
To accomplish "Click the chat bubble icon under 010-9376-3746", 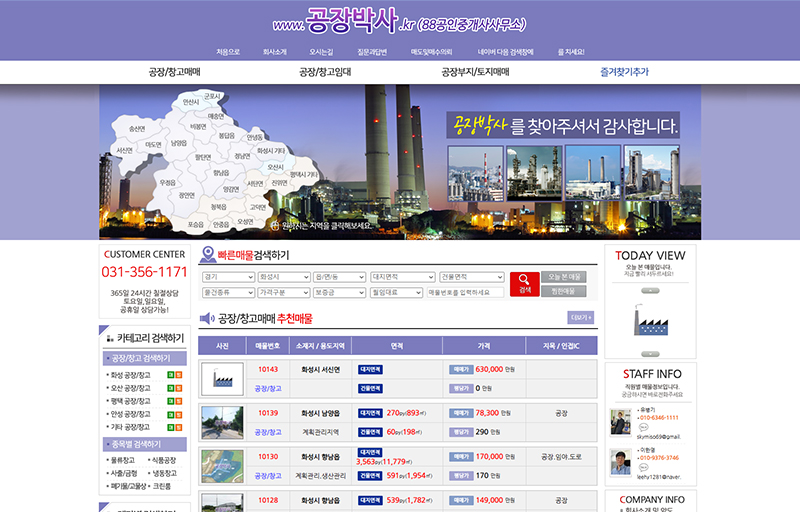I will point(643,467).
